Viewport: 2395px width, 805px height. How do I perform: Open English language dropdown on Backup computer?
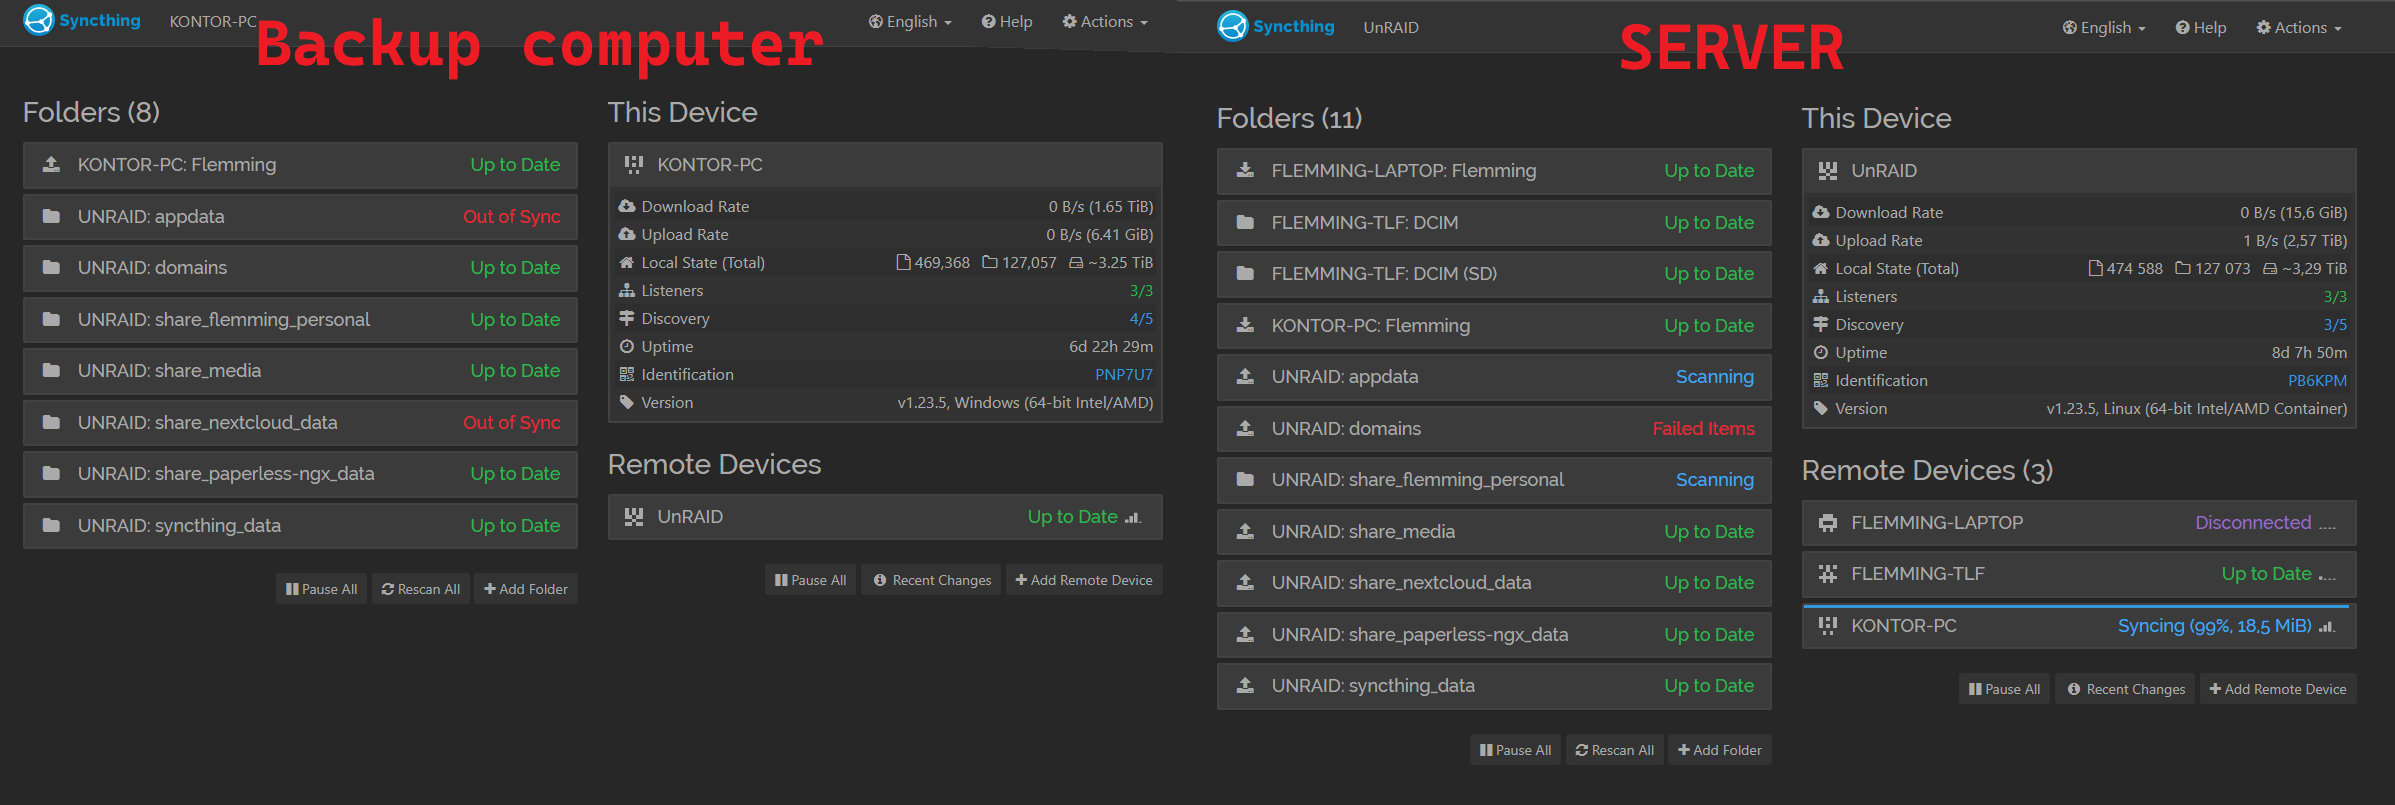point(910,22)
